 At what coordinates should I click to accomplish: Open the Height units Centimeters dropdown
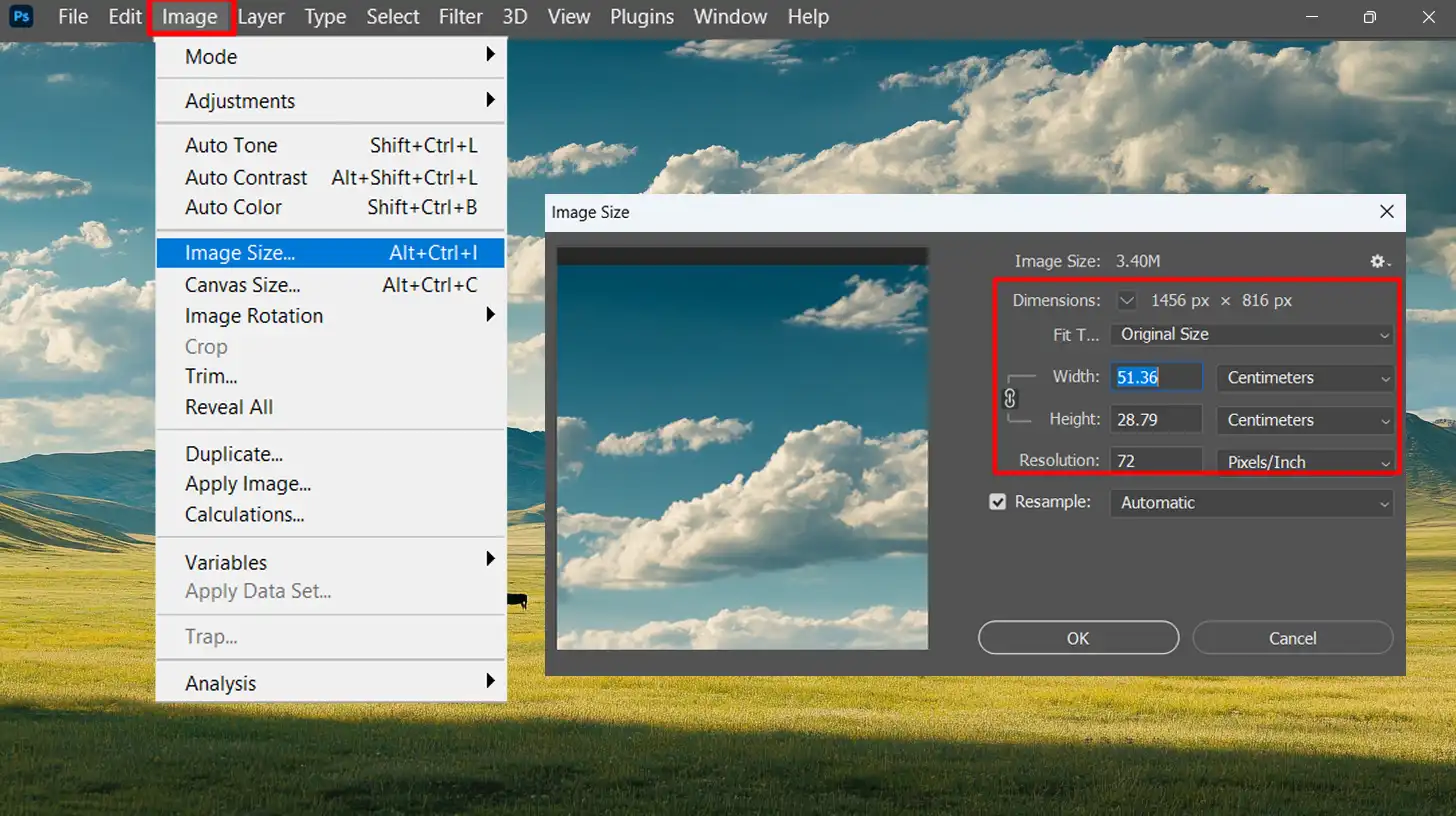1304,420
